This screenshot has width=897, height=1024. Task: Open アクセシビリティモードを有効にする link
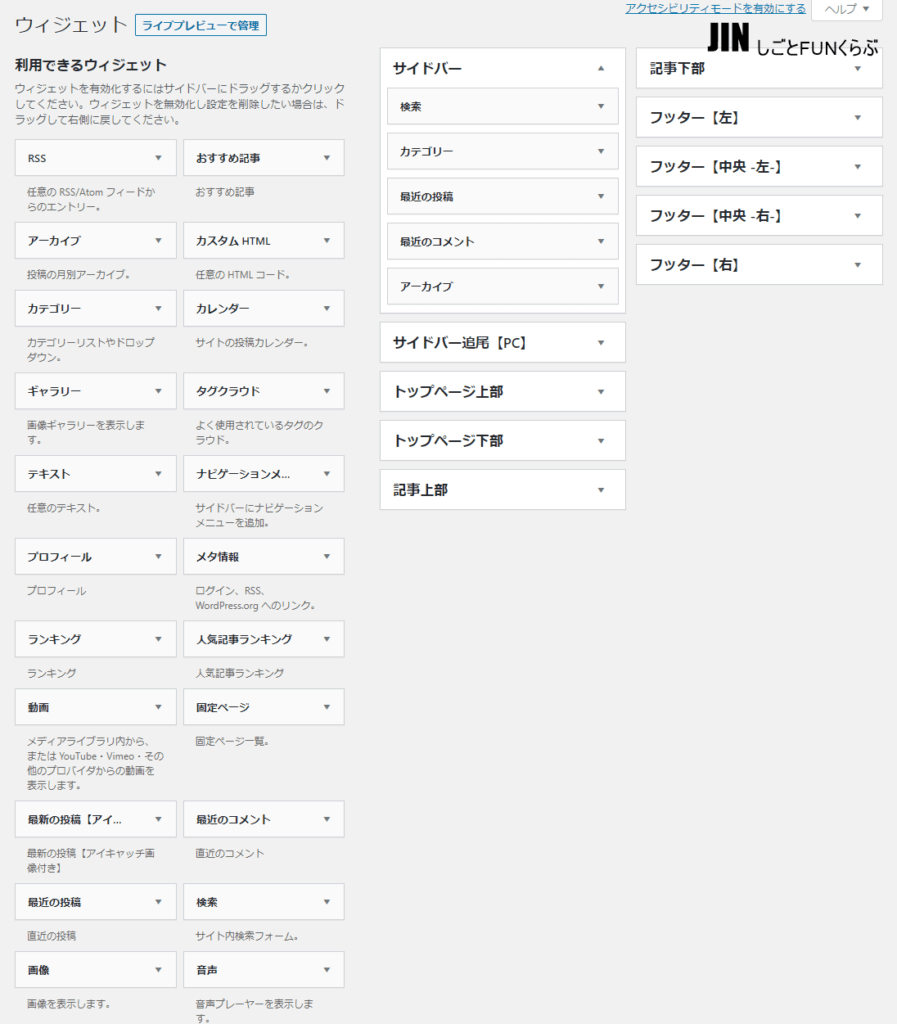(x=716, y=8)
